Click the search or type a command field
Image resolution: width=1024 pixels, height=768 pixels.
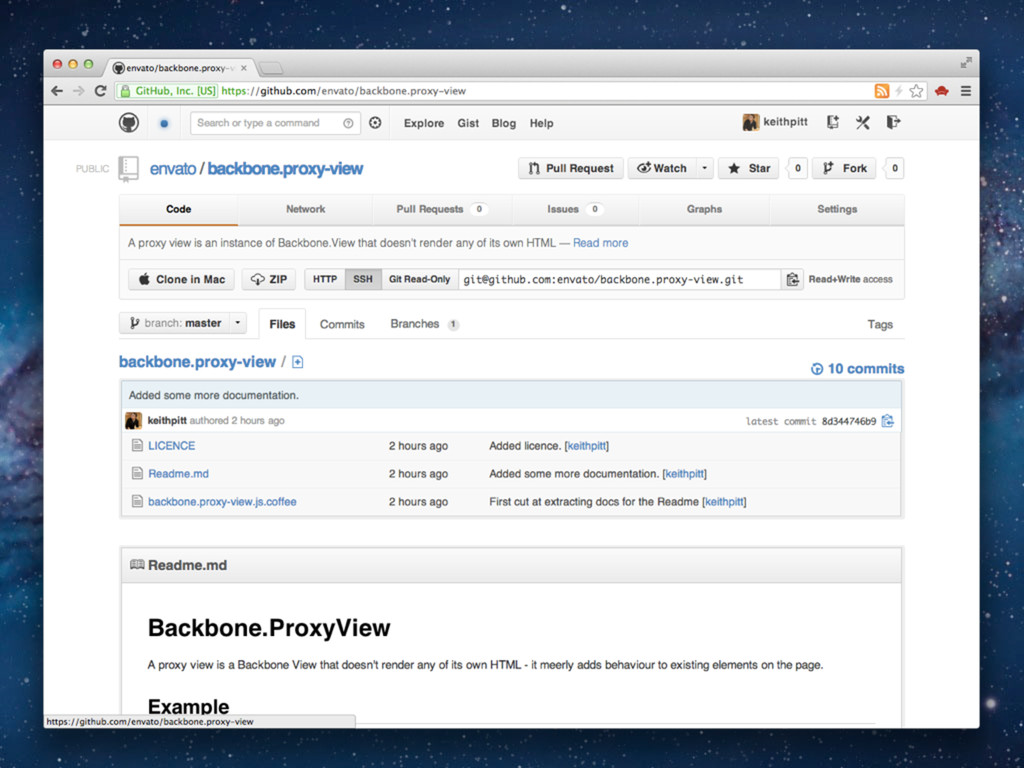[275, 123]
